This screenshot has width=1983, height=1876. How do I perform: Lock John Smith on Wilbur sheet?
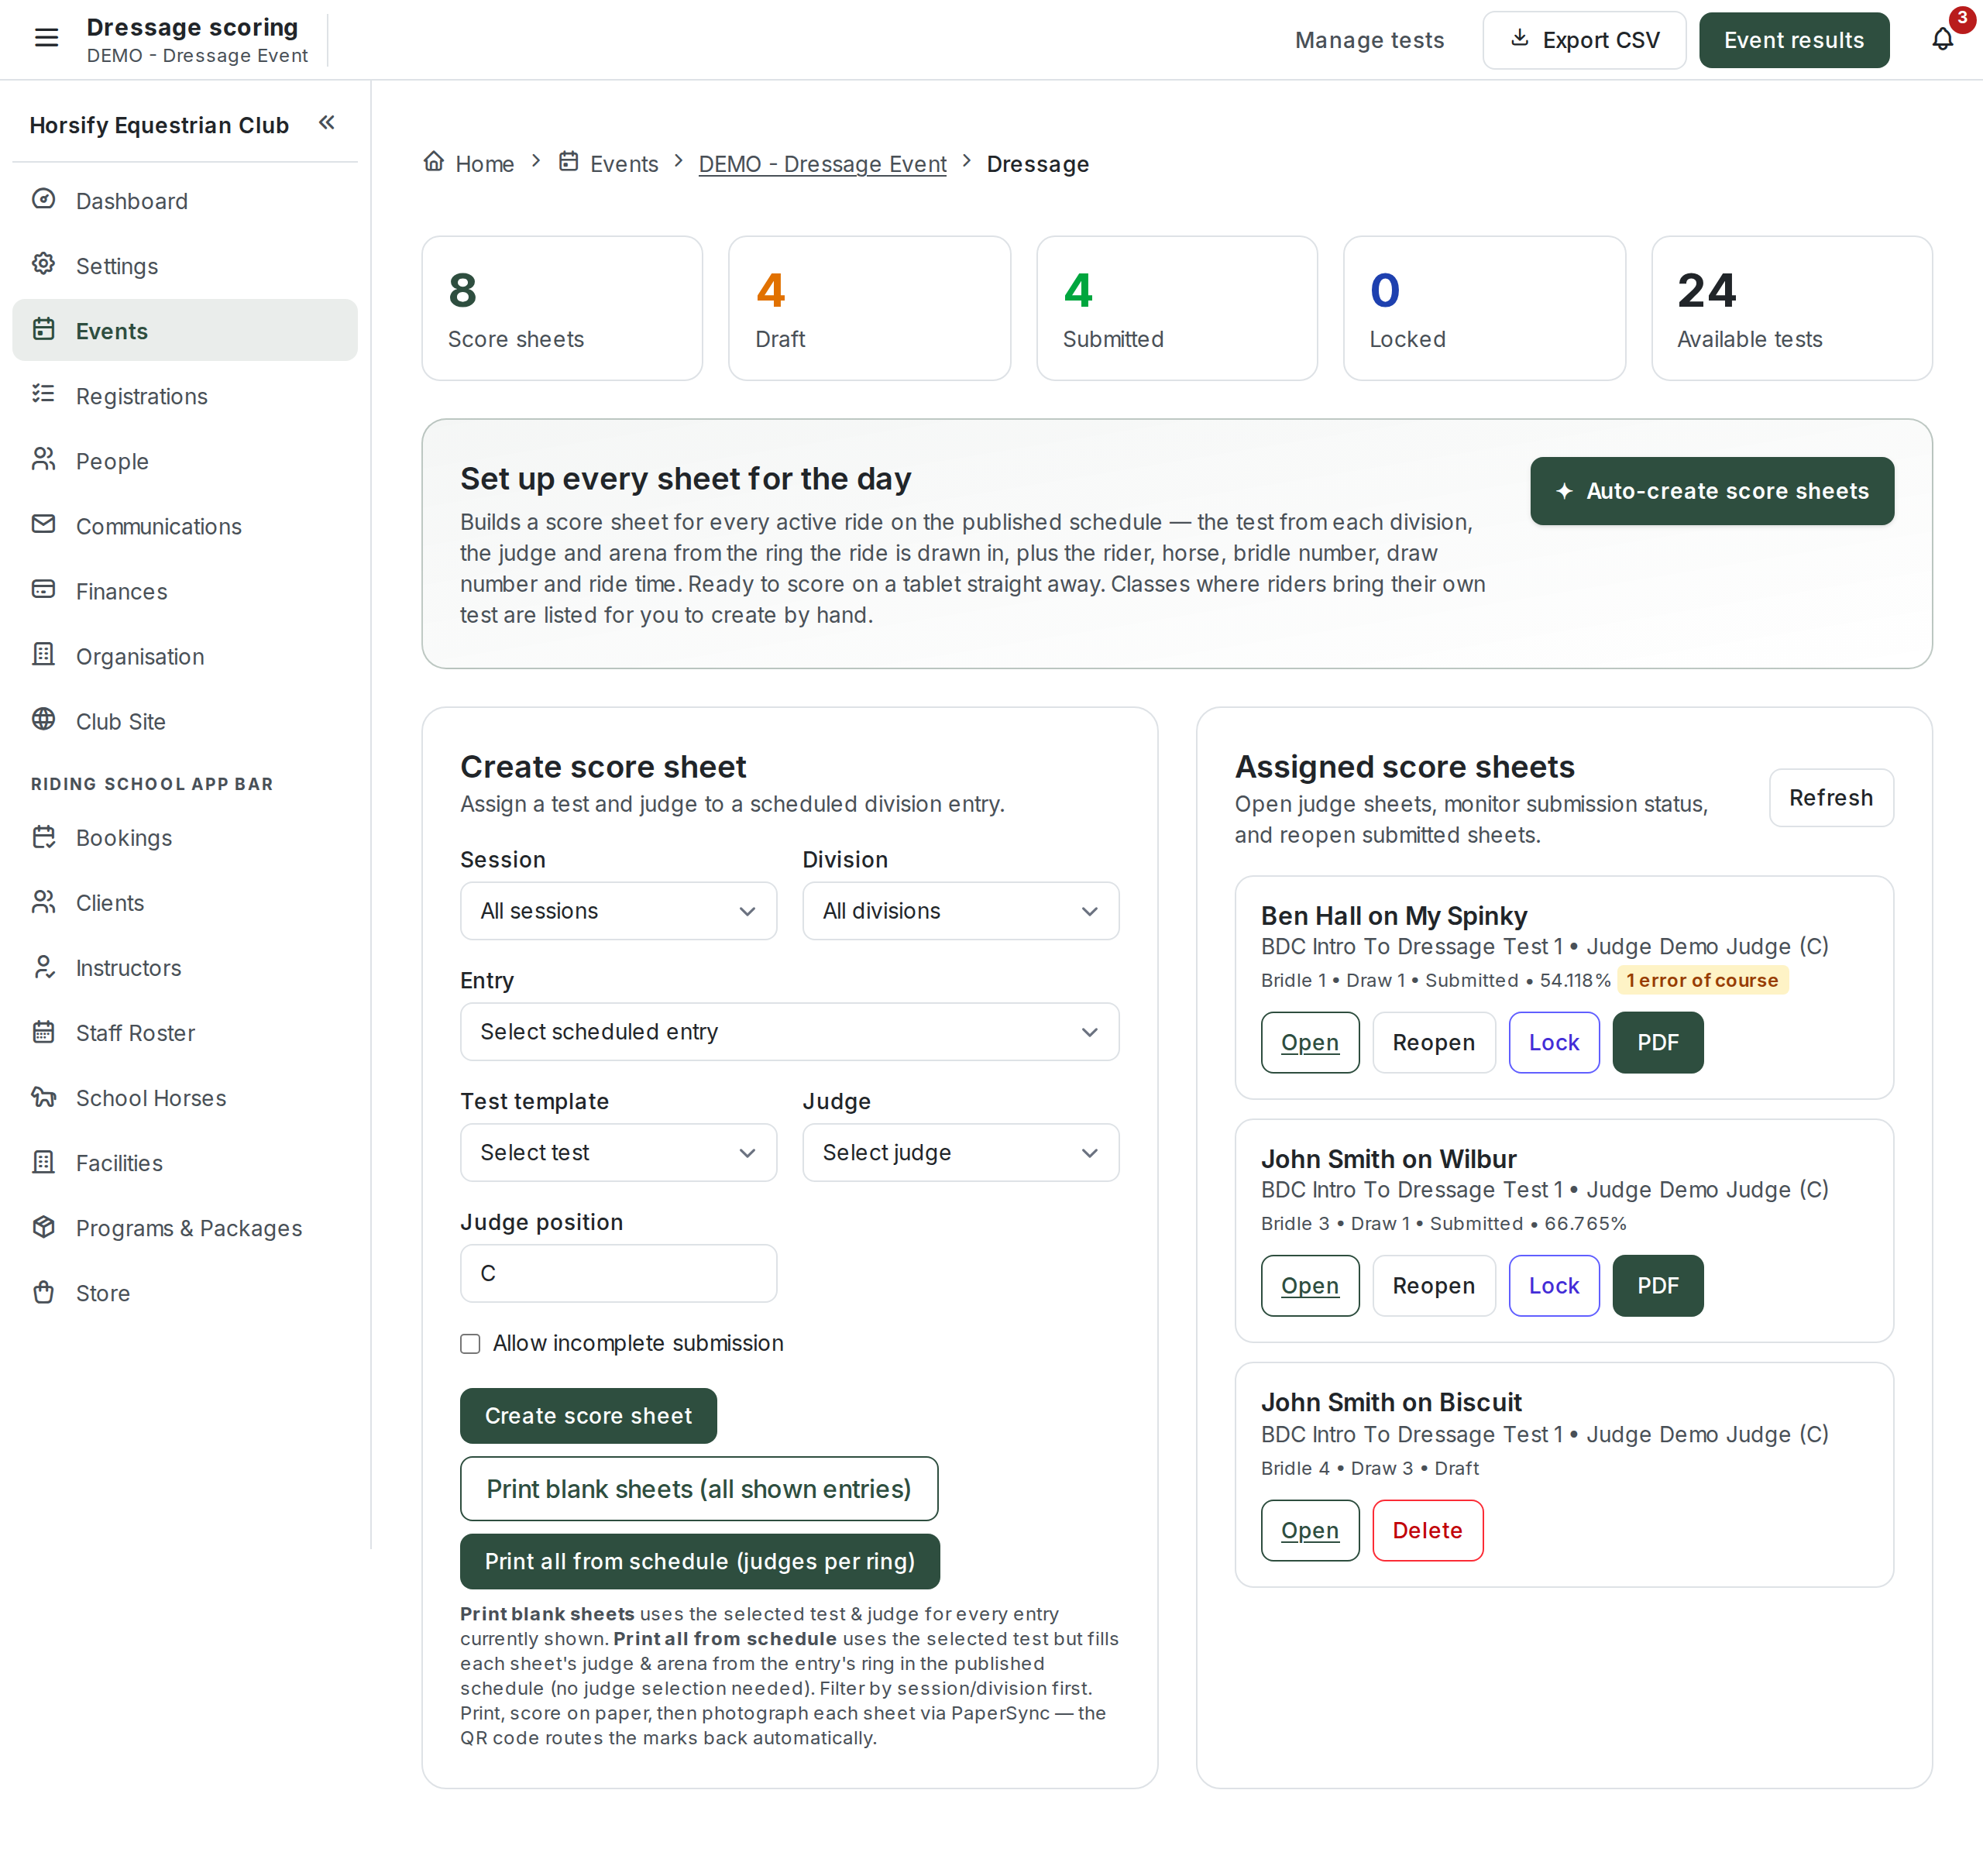tap(1553, 1286)
